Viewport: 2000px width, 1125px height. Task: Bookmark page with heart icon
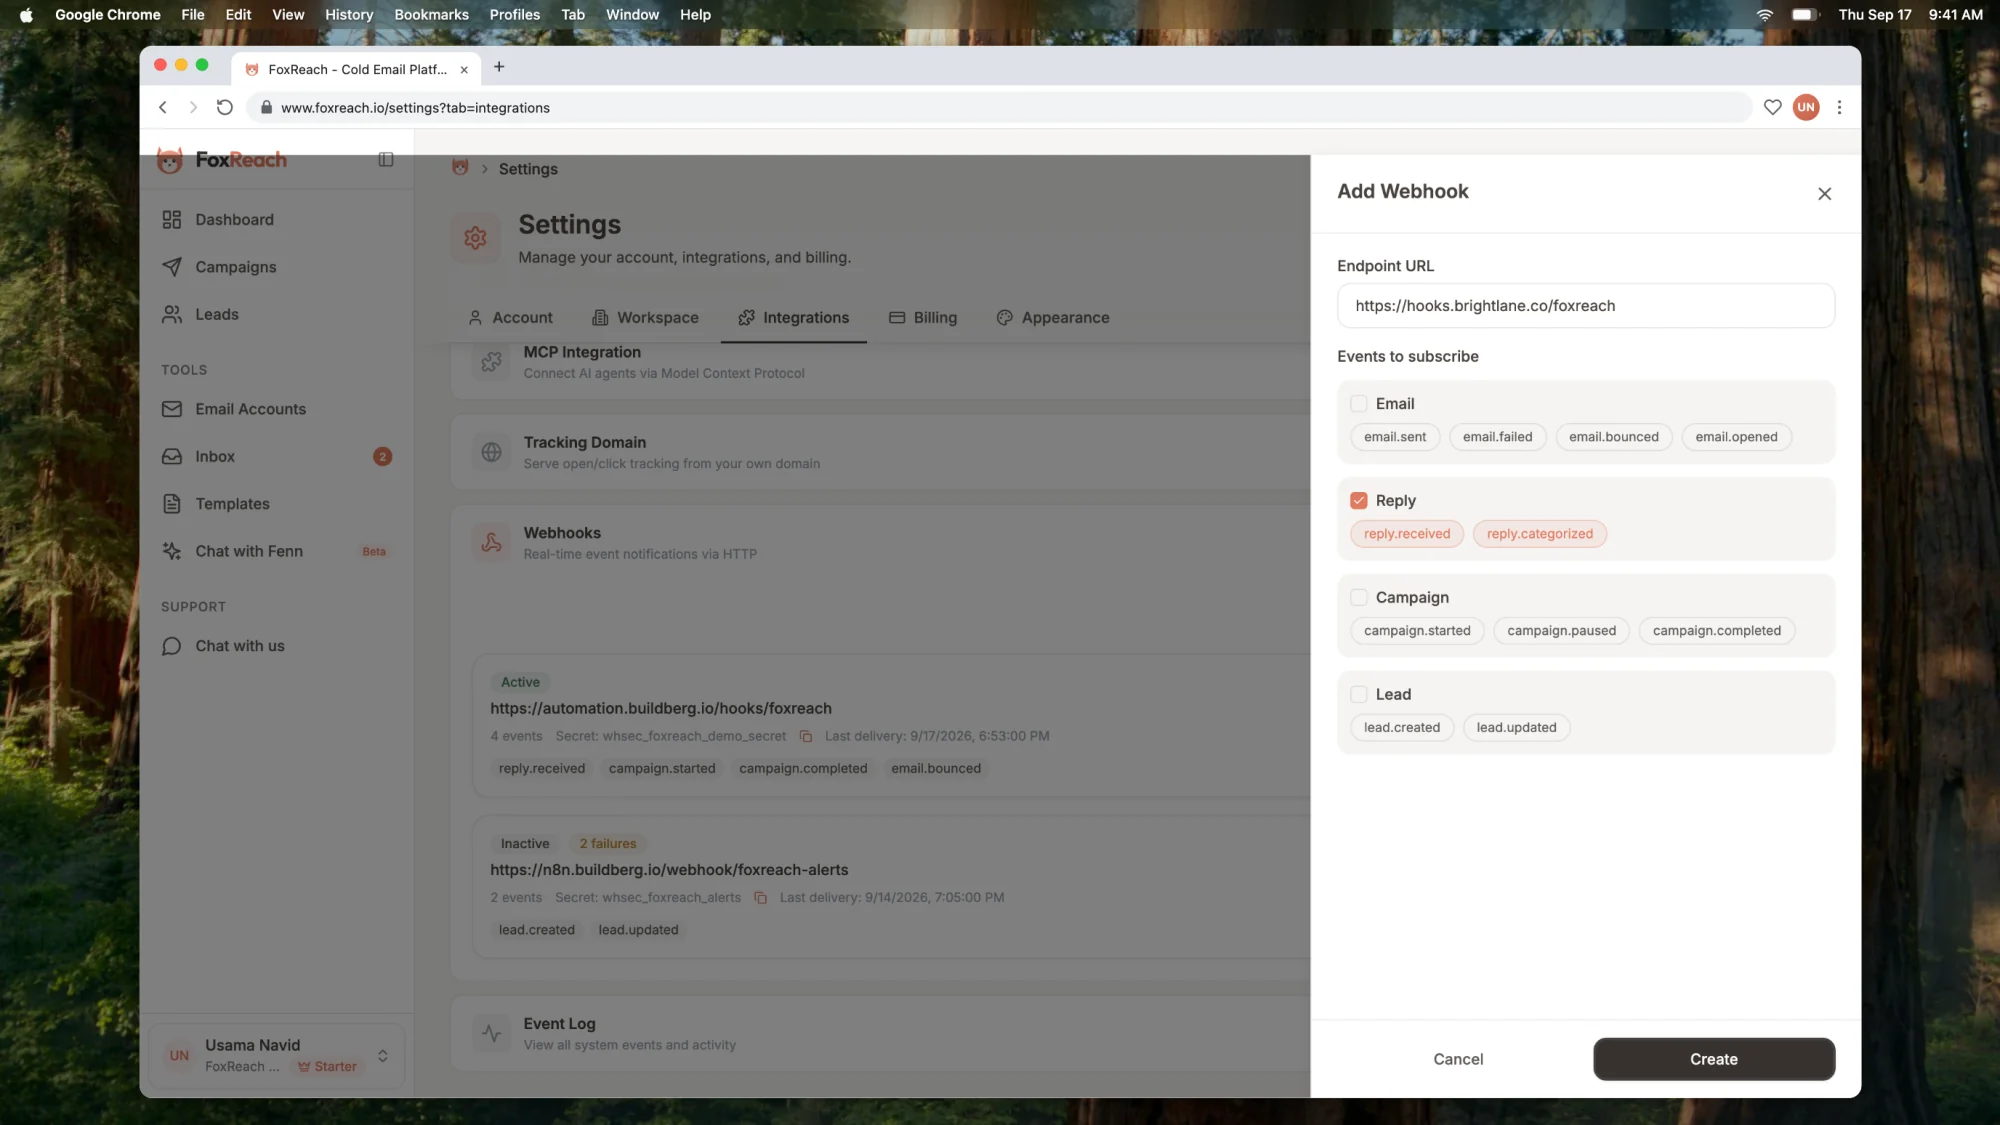[1772, 107]
